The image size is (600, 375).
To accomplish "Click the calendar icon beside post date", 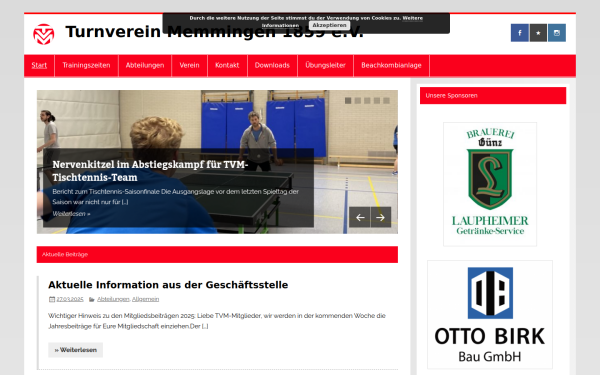I will coord(52,299).
